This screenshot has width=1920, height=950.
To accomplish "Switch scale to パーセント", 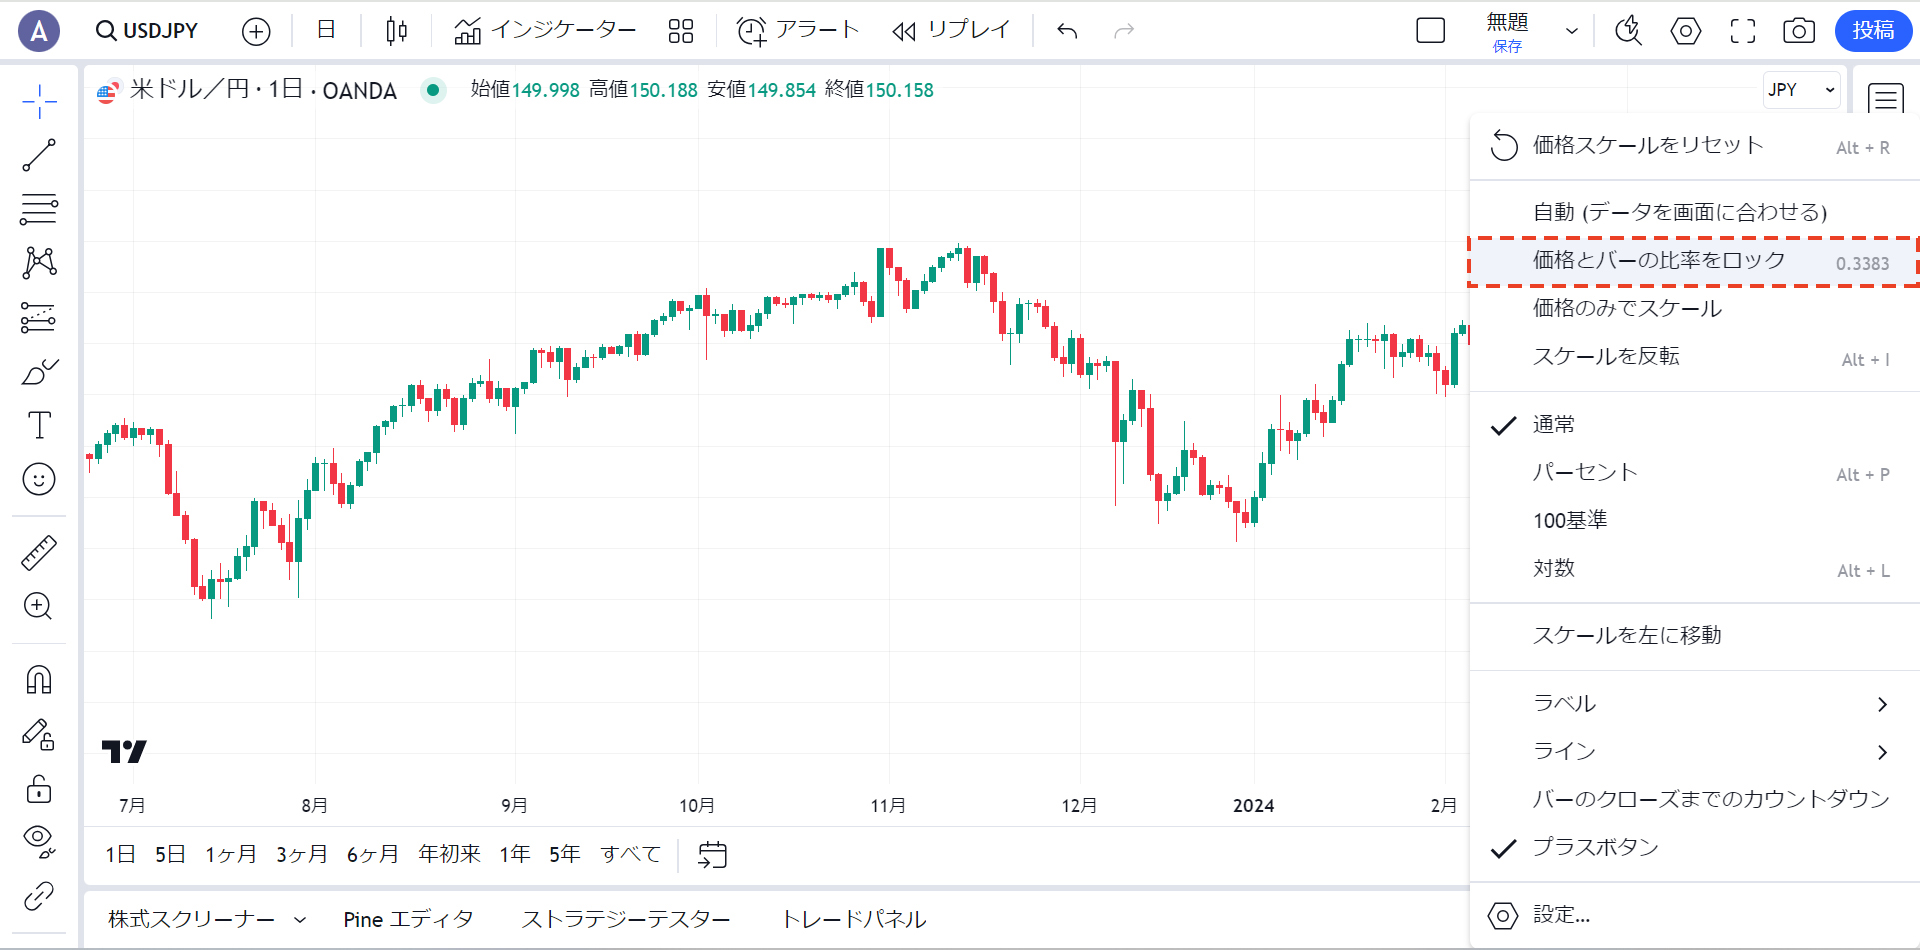I will coord(1695,473).
